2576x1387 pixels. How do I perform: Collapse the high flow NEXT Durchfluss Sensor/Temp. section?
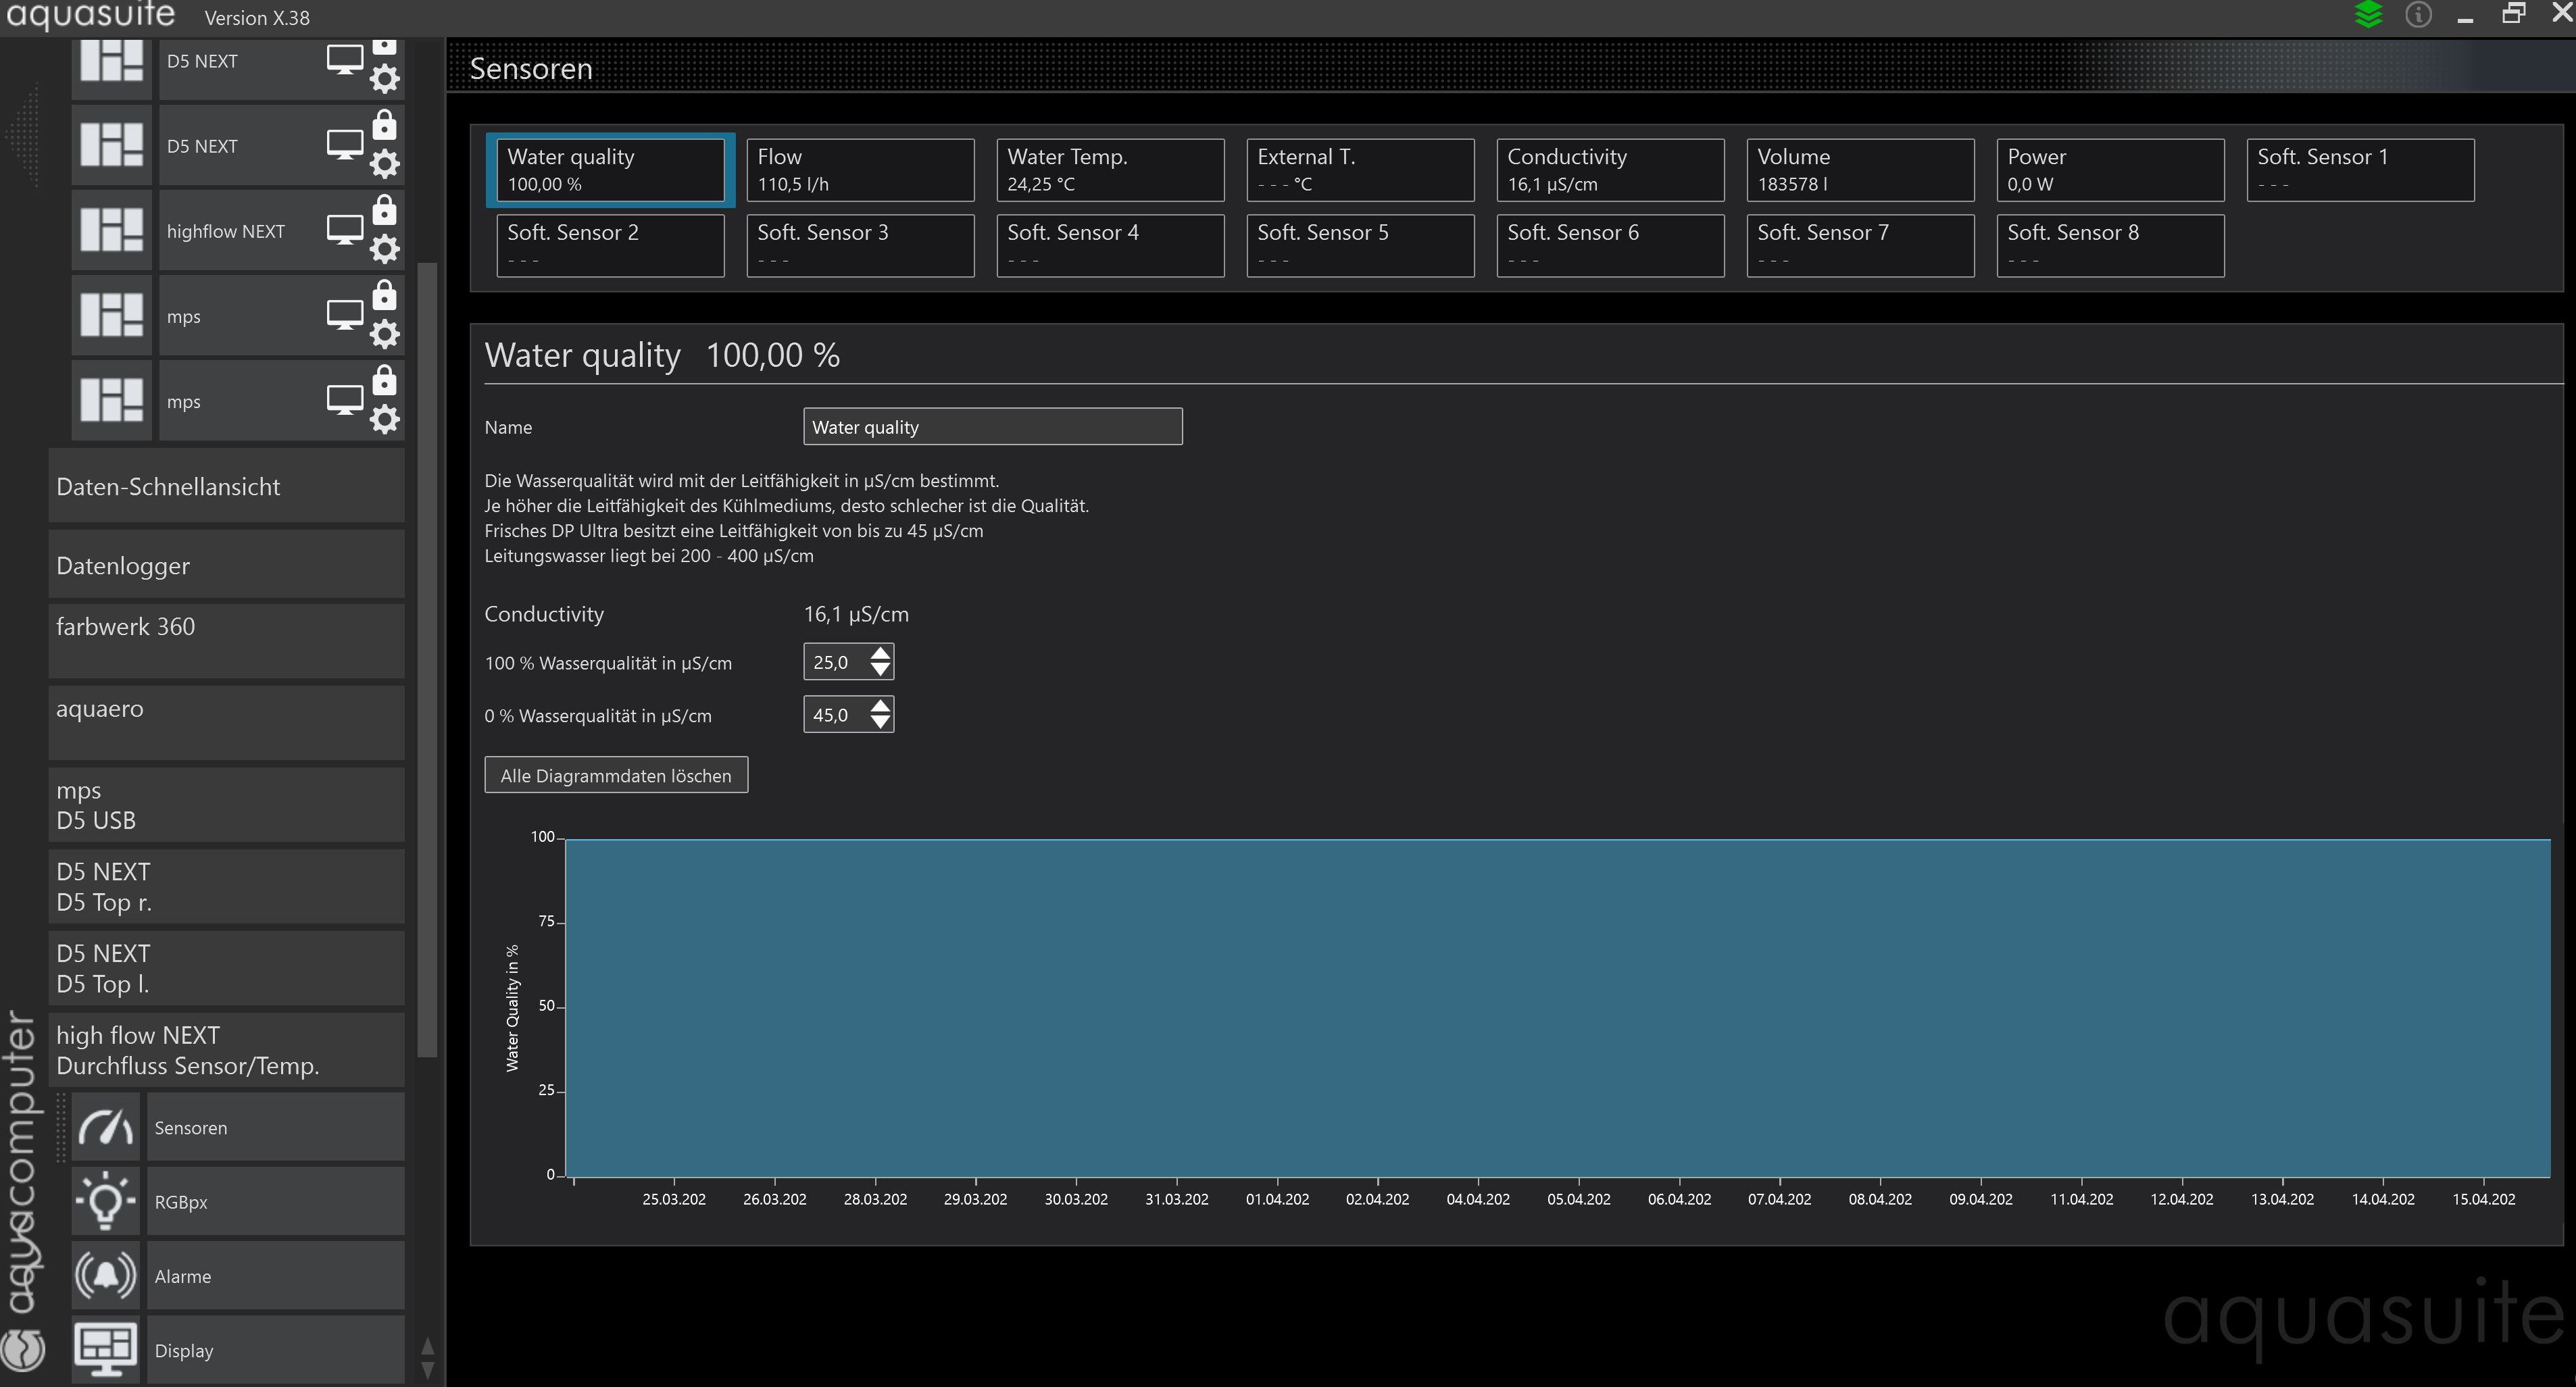point(226,1051)
